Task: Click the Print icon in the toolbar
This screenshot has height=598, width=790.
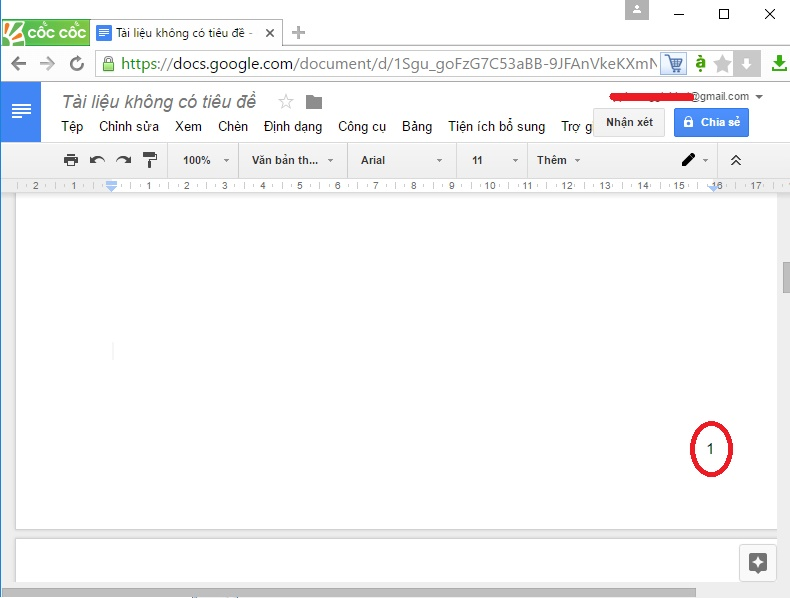Action: pos(71,160)
